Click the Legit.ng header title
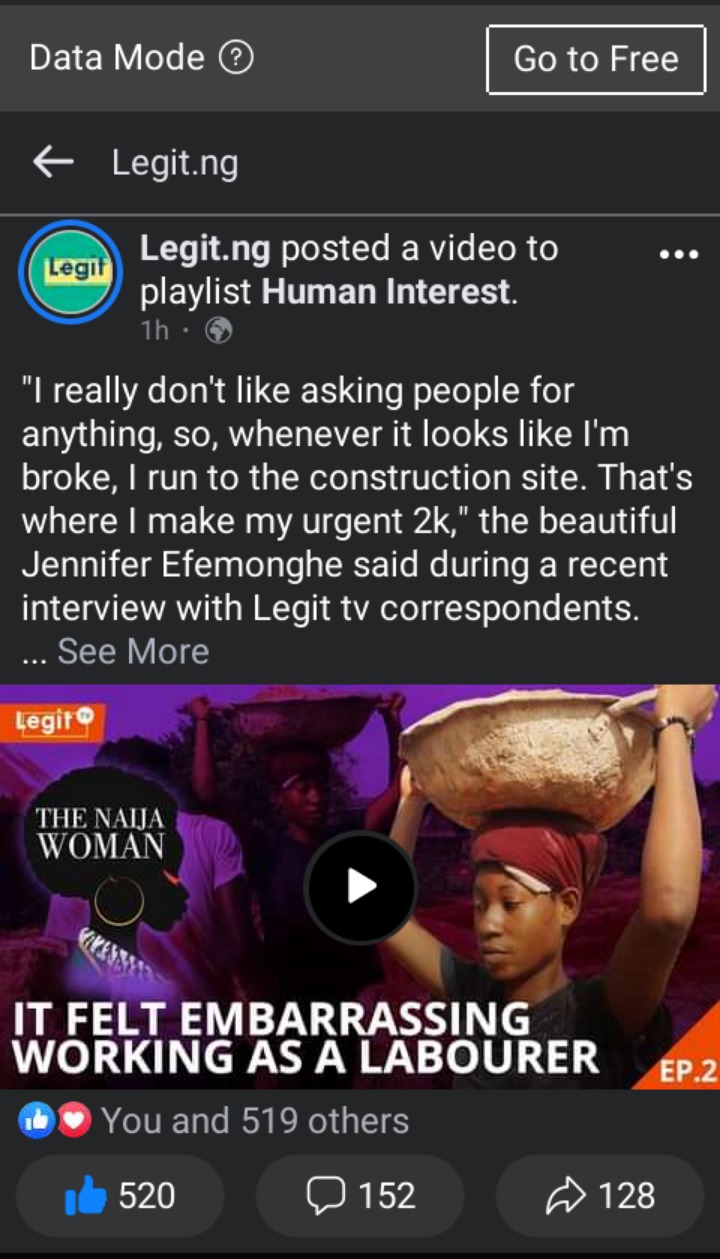 tap(175, 163)
